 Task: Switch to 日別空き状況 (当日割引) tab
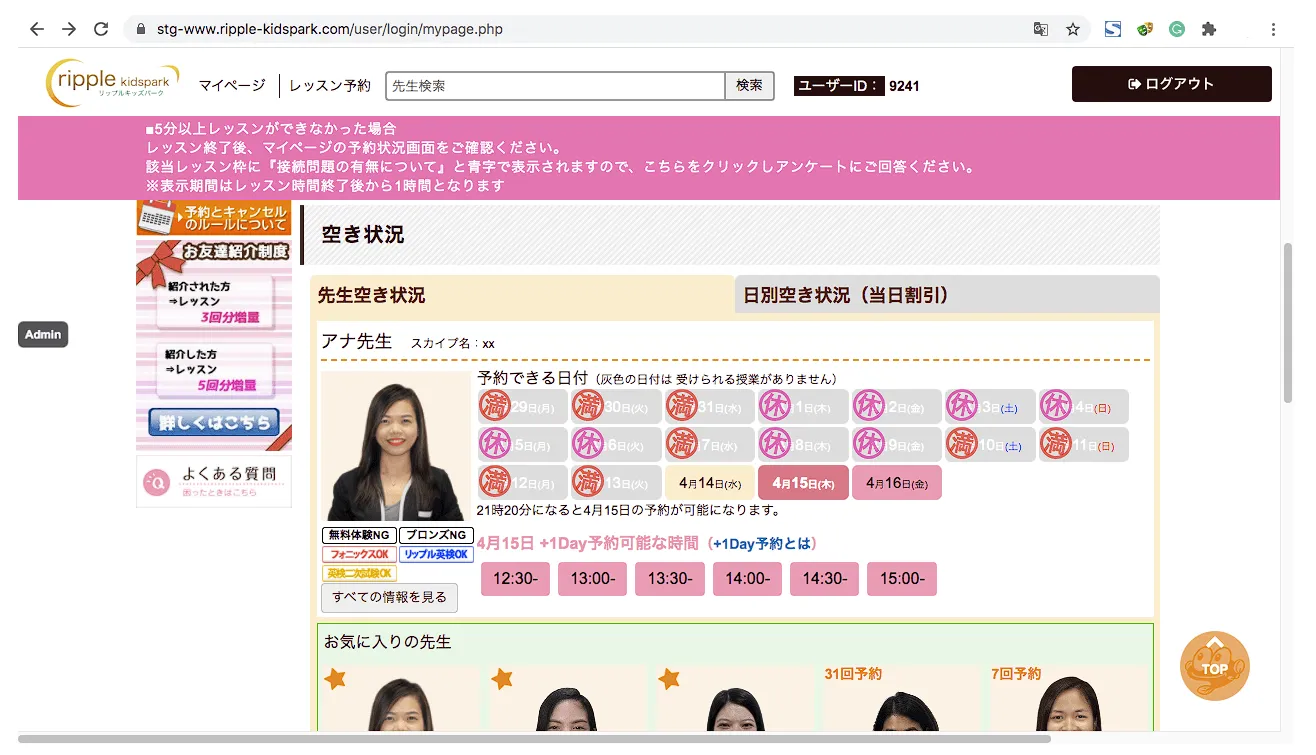pos(946,295)
